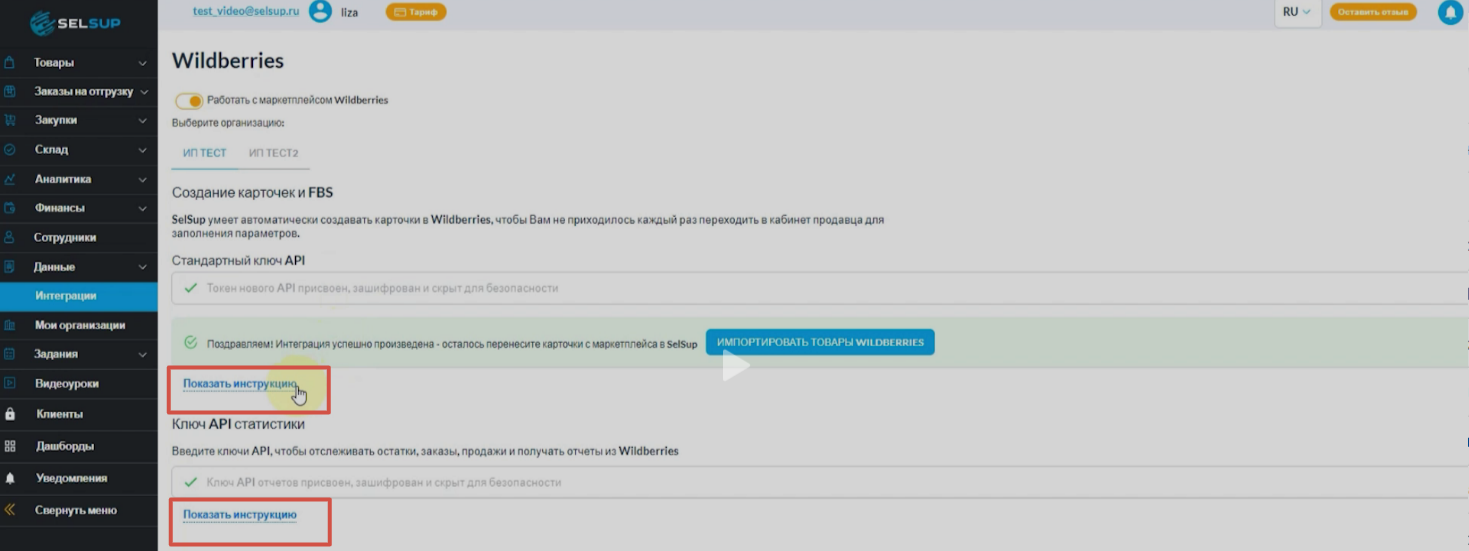Click the orange Тариф button
1469x551 pixels.
coord(416,12)
